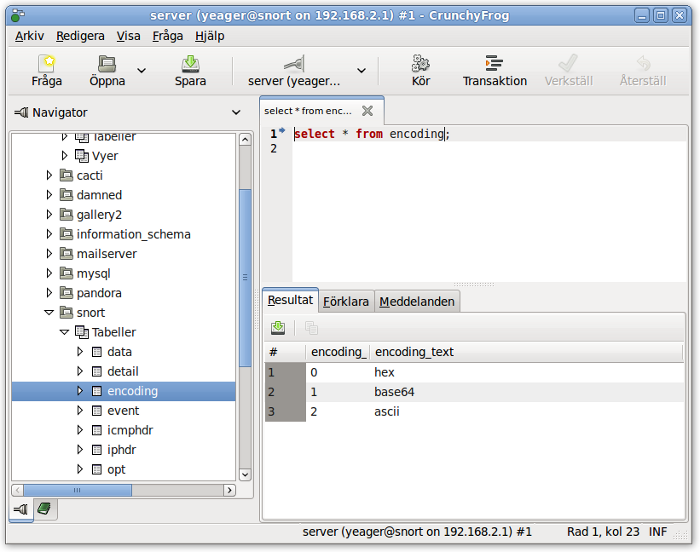This screenshot has width=700, height=552.
Task: Select the icmphdr table in the tree
Action: [x=130, y=430]
